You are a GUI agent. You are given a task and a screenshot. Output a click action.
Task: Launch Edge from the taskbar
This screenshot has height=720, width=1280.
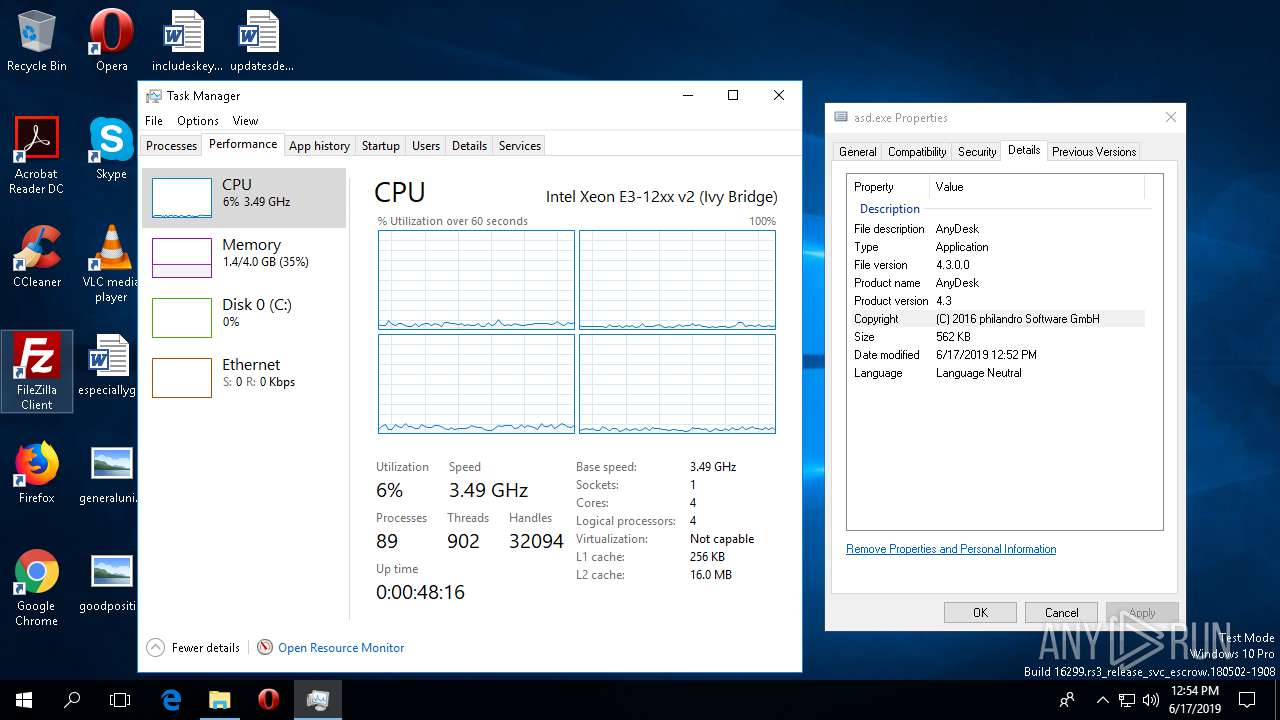[171, 700]
